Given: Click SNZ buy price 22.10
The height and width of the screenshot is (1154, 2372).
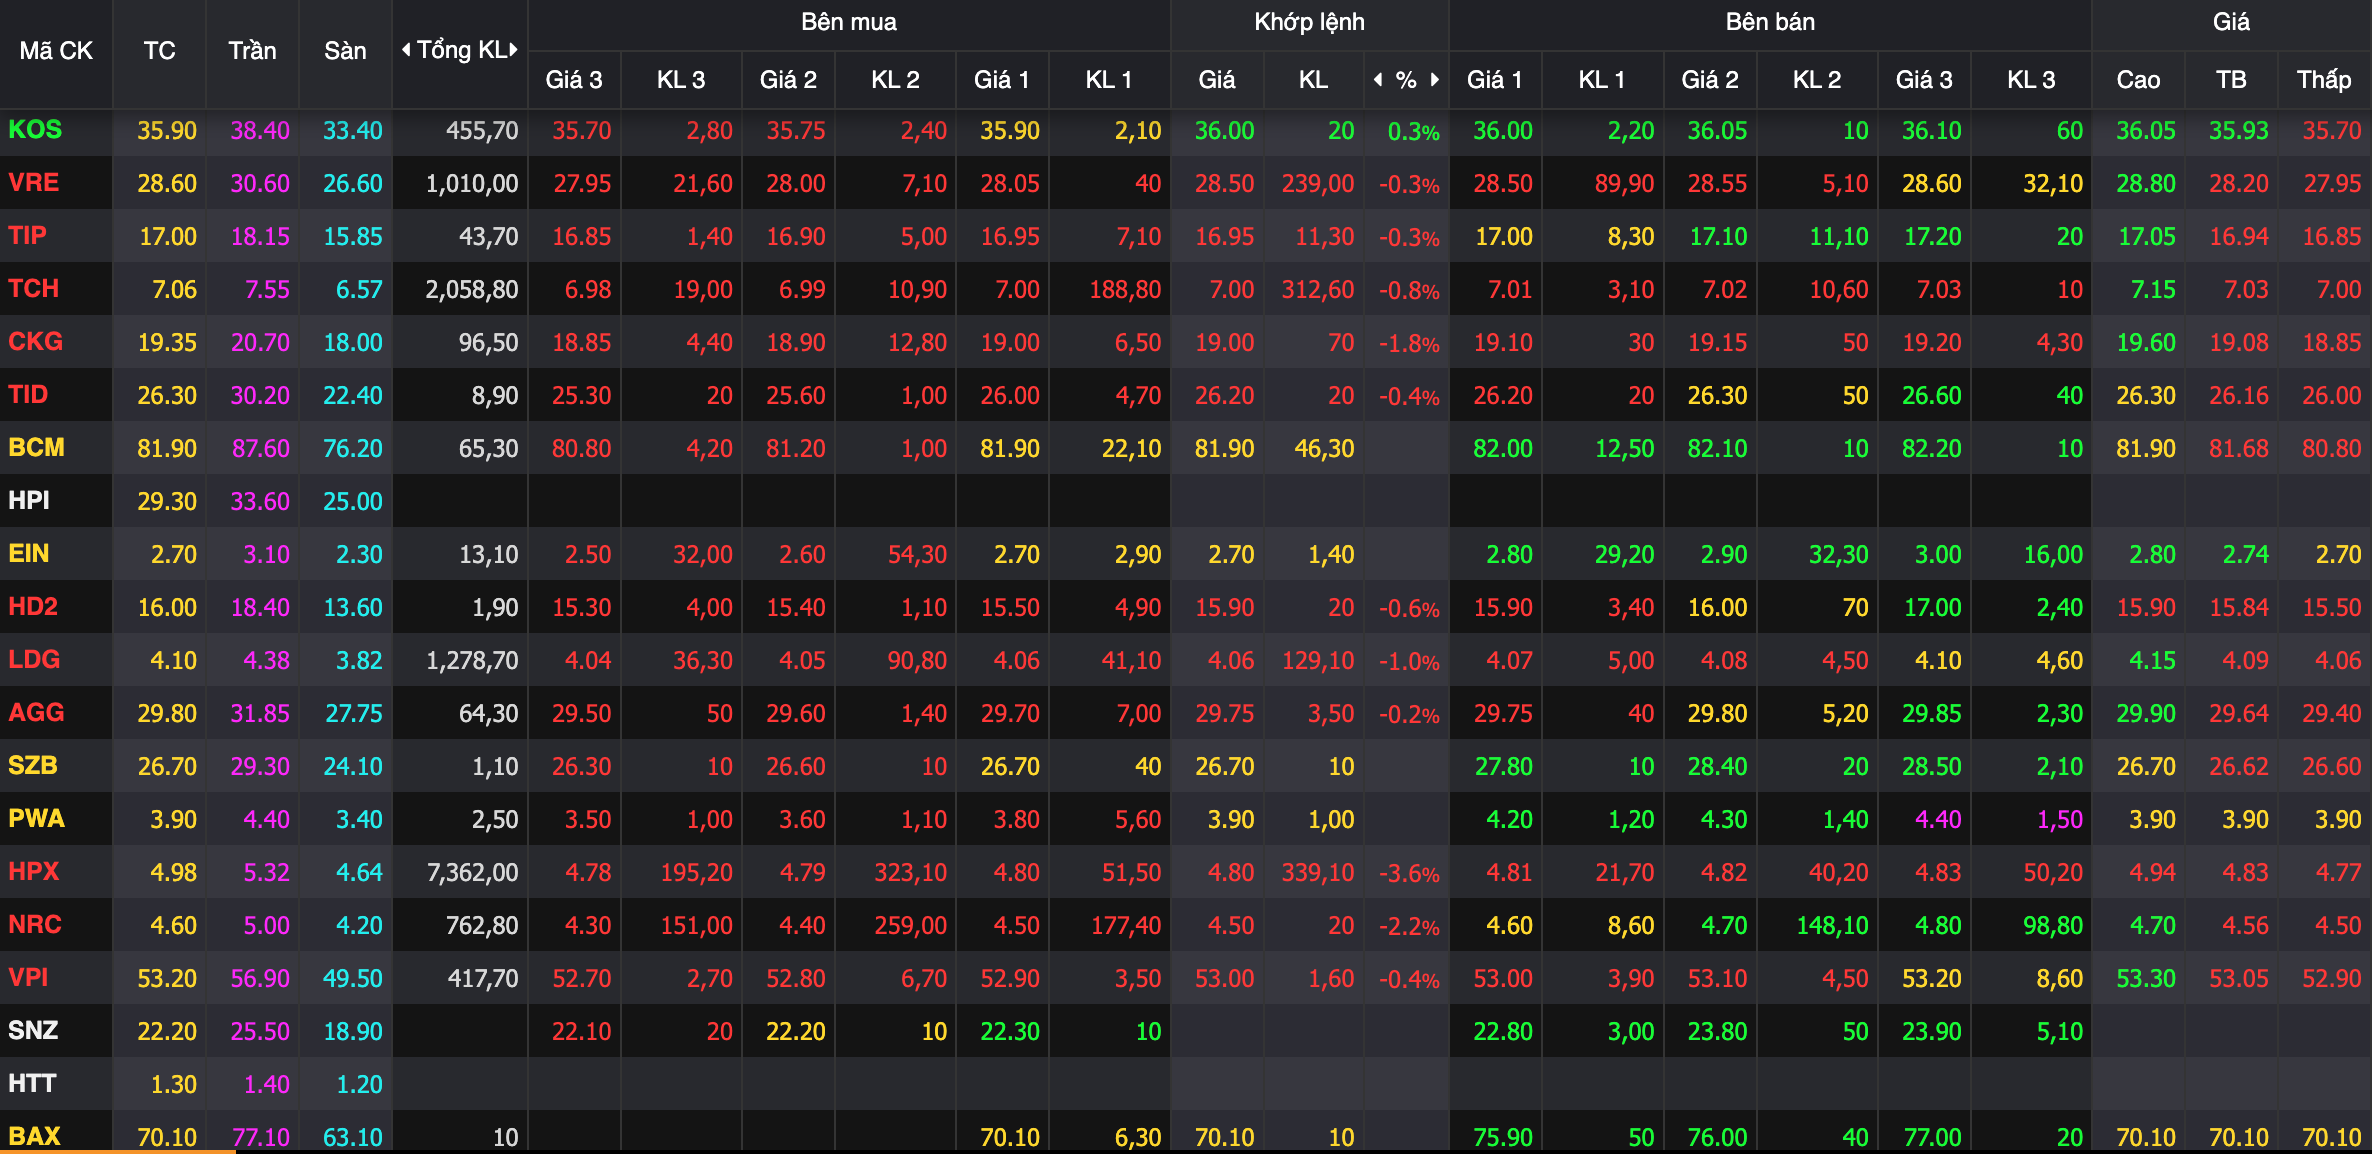Looking at the screenshot, I should pos(581,1032).
